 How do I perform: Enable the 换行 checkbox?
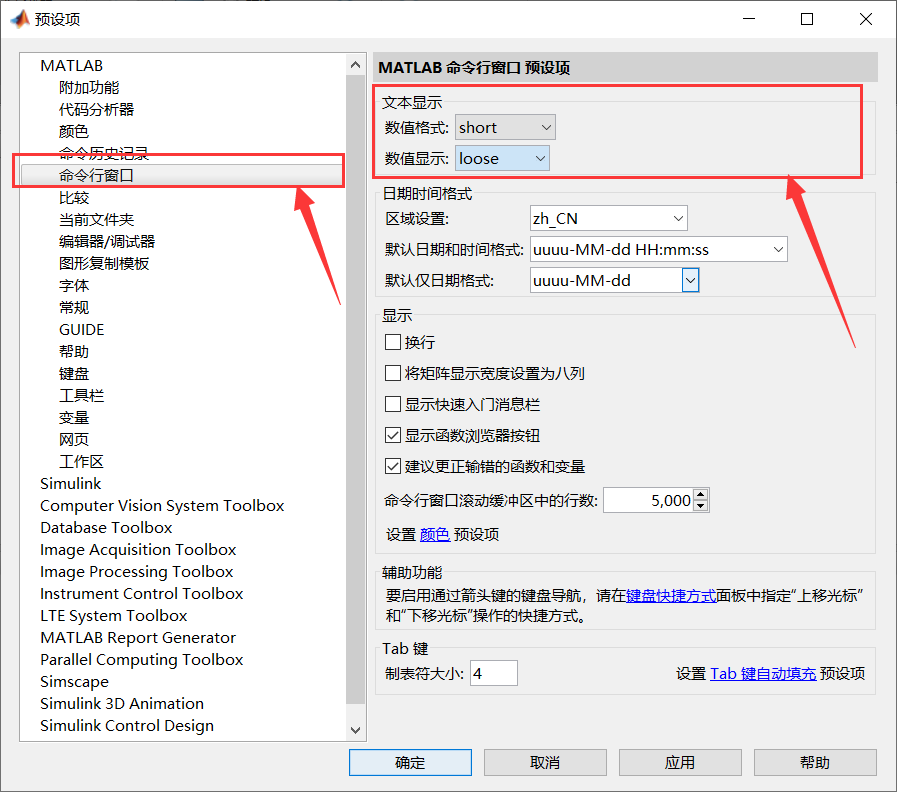tap(392, 342)
